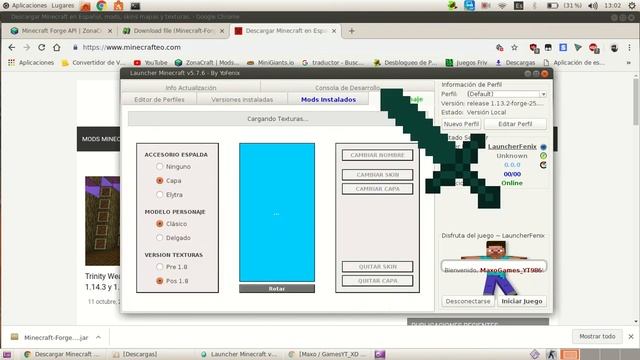Open Chrome three-dot menu
This screenshot has height=360, width=640.
coord(629,48)
